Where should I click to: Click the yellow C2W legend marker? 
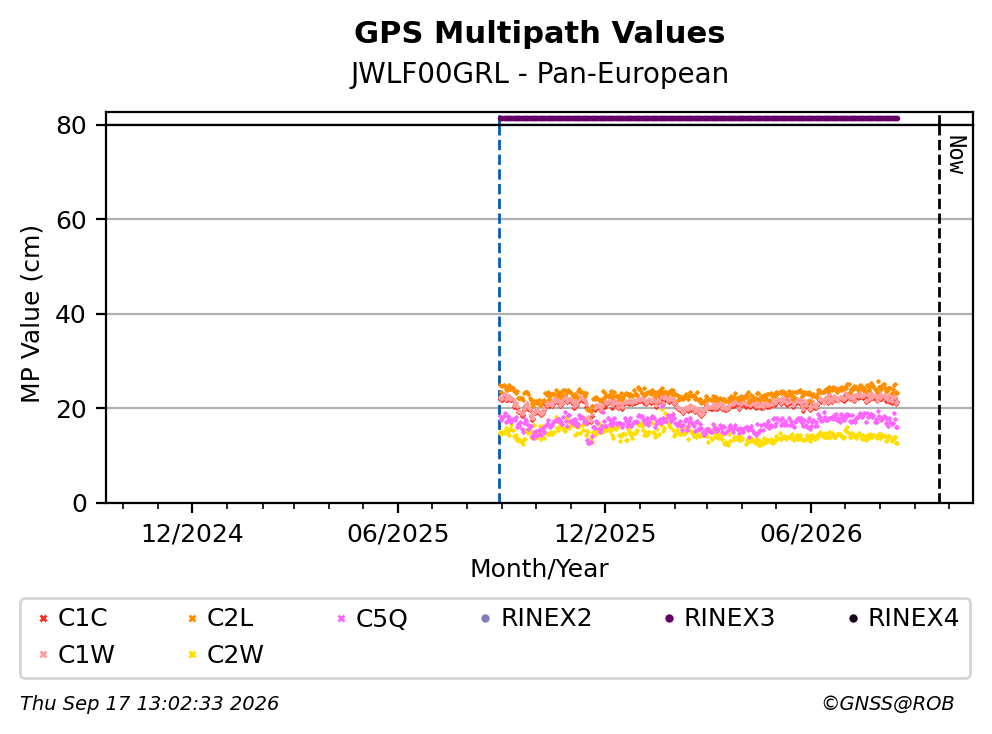click(192, 655)
